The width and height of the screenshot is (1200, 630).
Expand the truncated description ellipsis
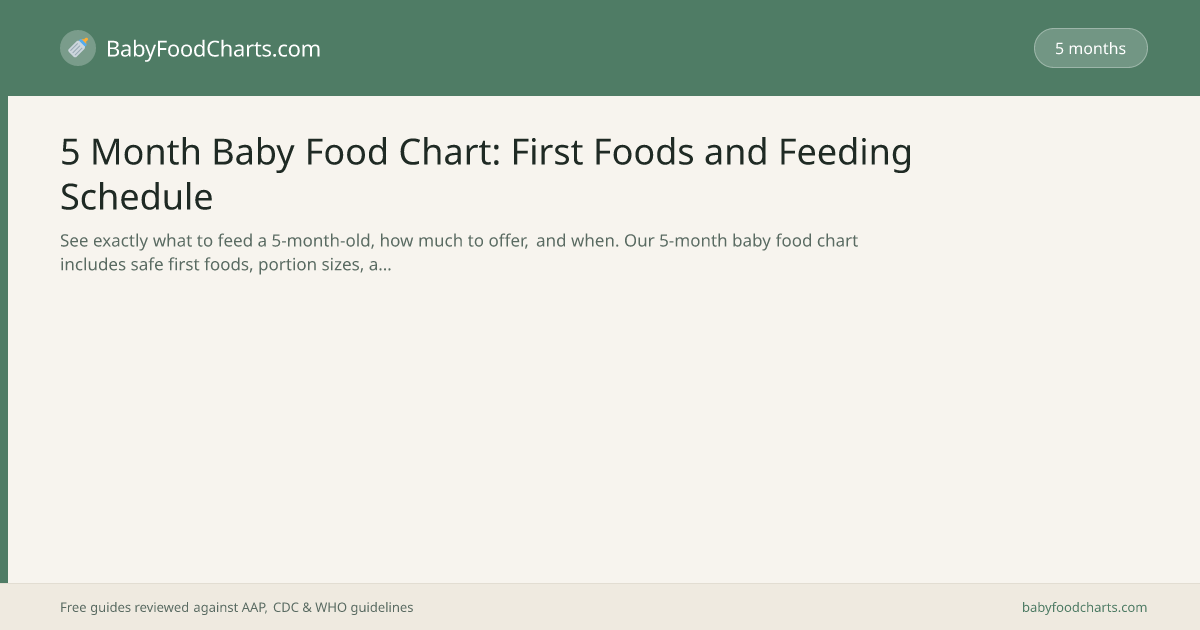click(x=385, y=266)
